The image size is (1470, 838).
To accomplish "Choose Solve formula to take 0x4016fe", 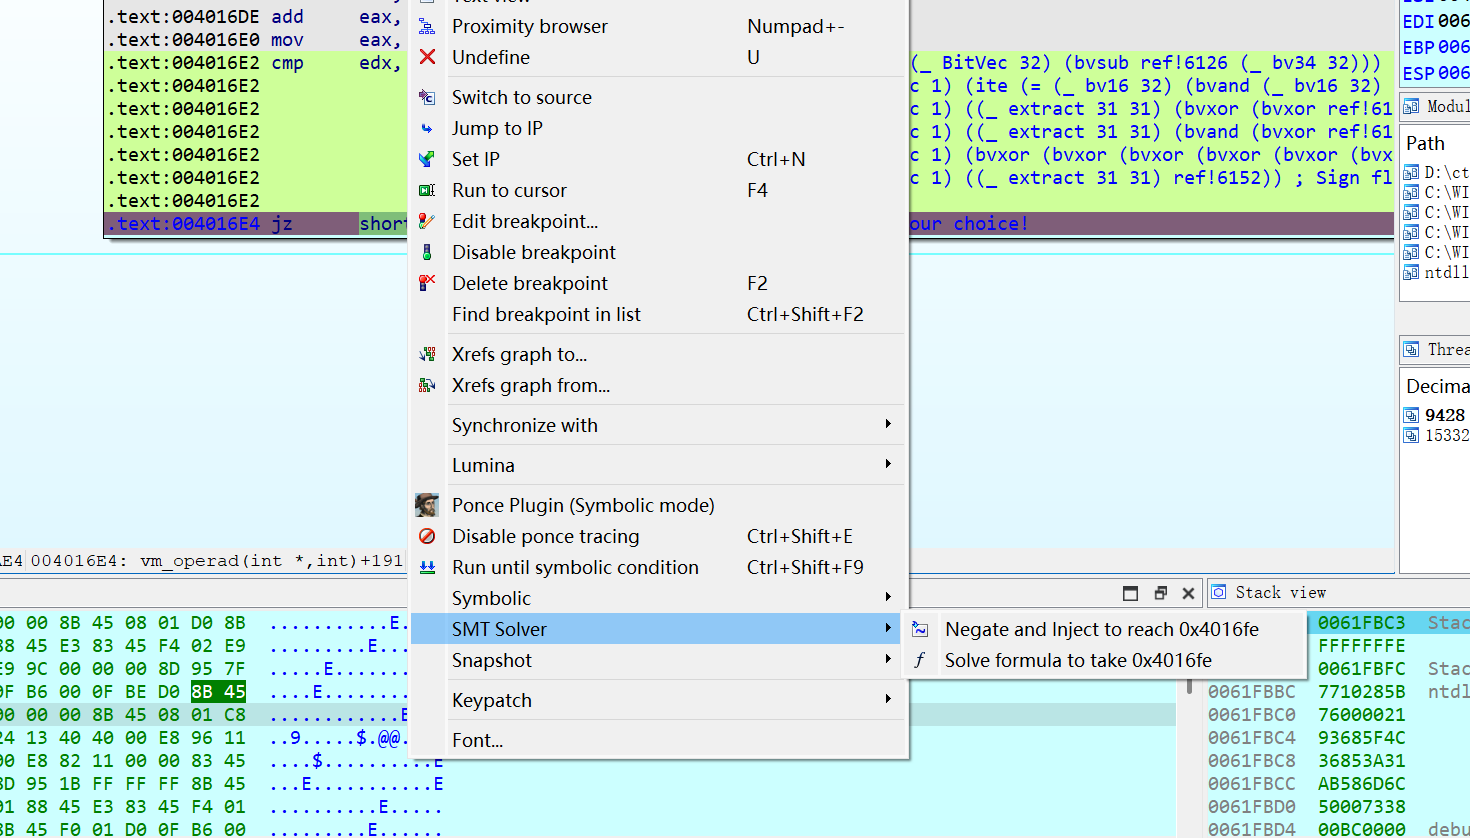I will pos(1104,660).
